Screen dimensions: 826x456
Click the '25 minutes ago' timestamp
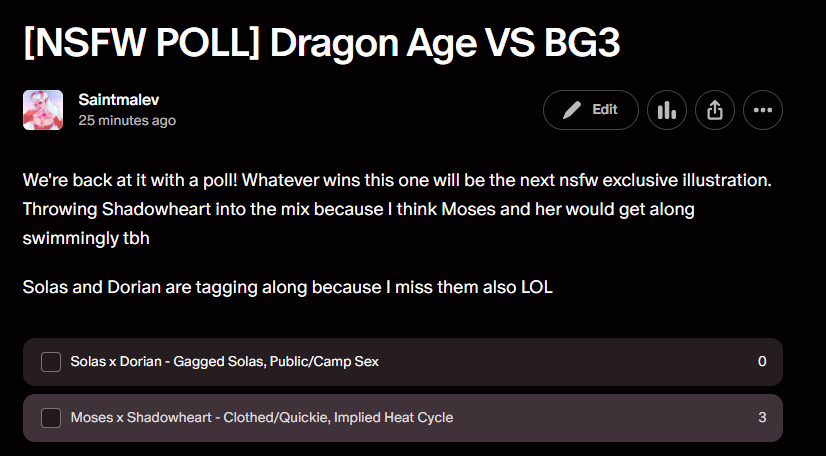127,121
